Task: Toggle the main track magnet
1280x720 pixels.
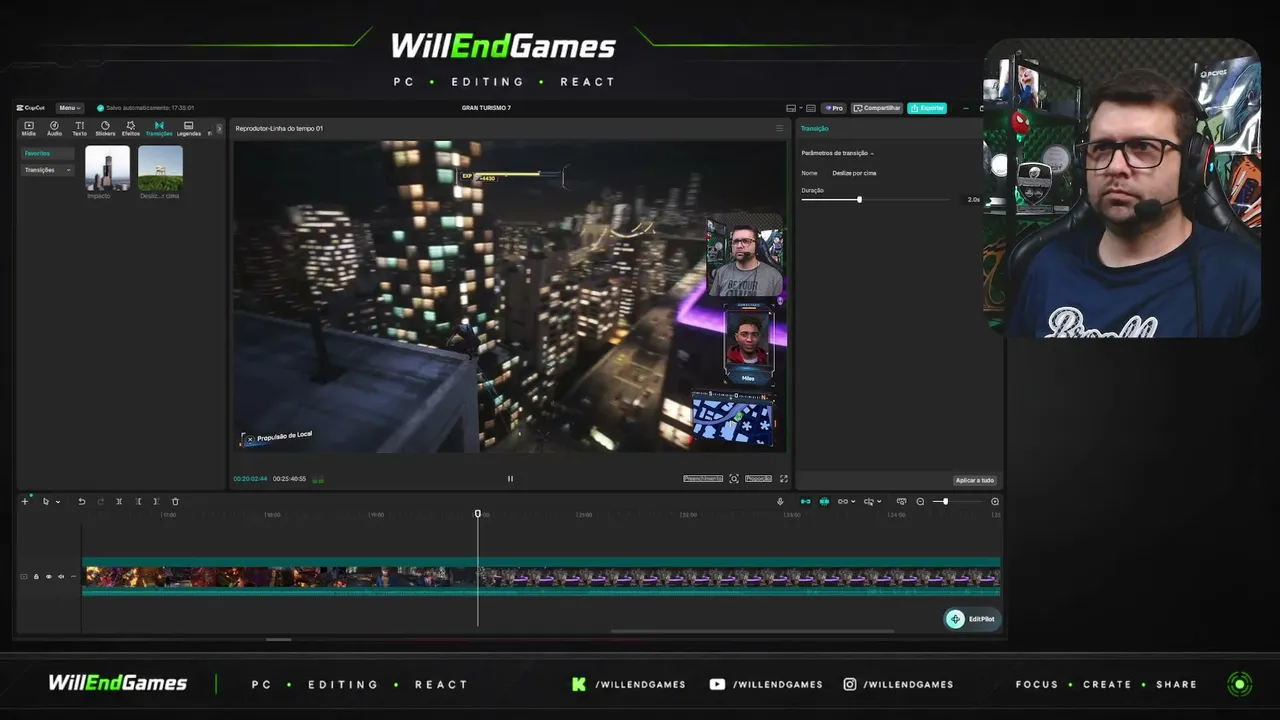Action: coord(805,501)
